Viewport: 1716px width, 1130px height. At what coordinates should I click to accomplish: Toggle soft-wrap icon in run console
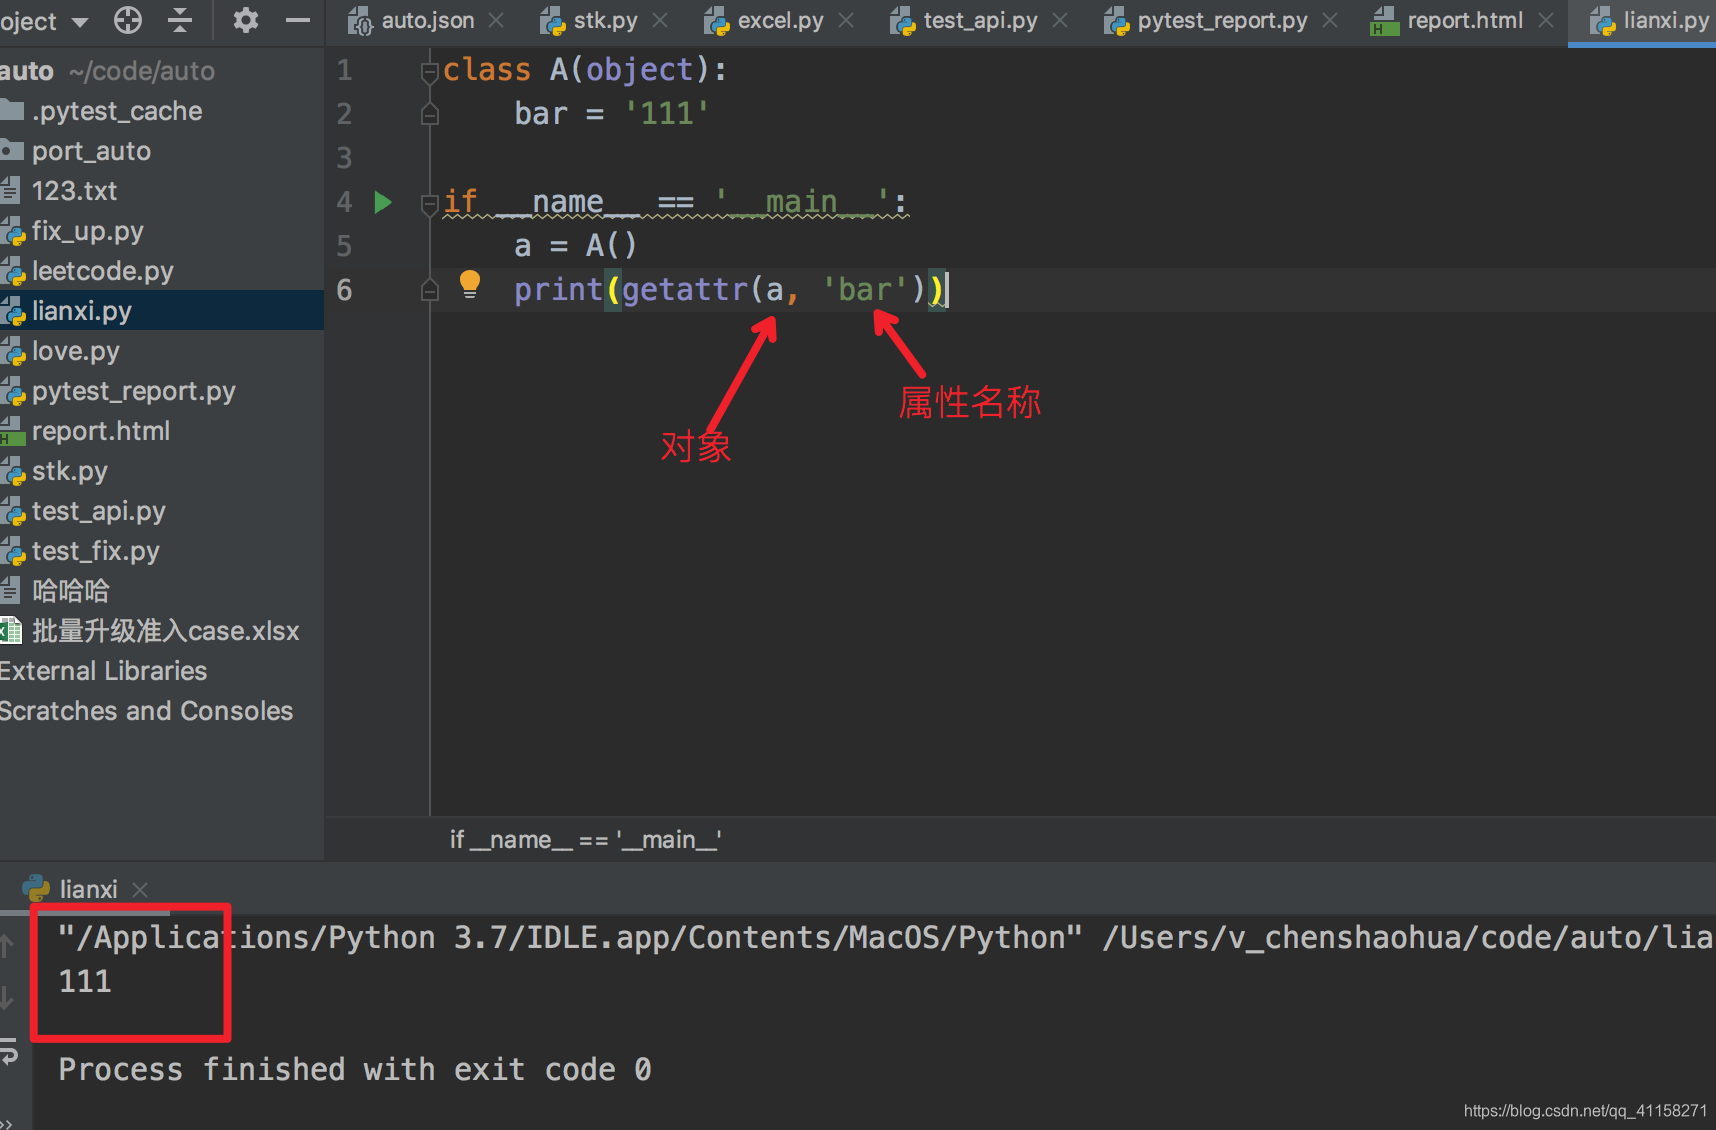[8, 1051]
